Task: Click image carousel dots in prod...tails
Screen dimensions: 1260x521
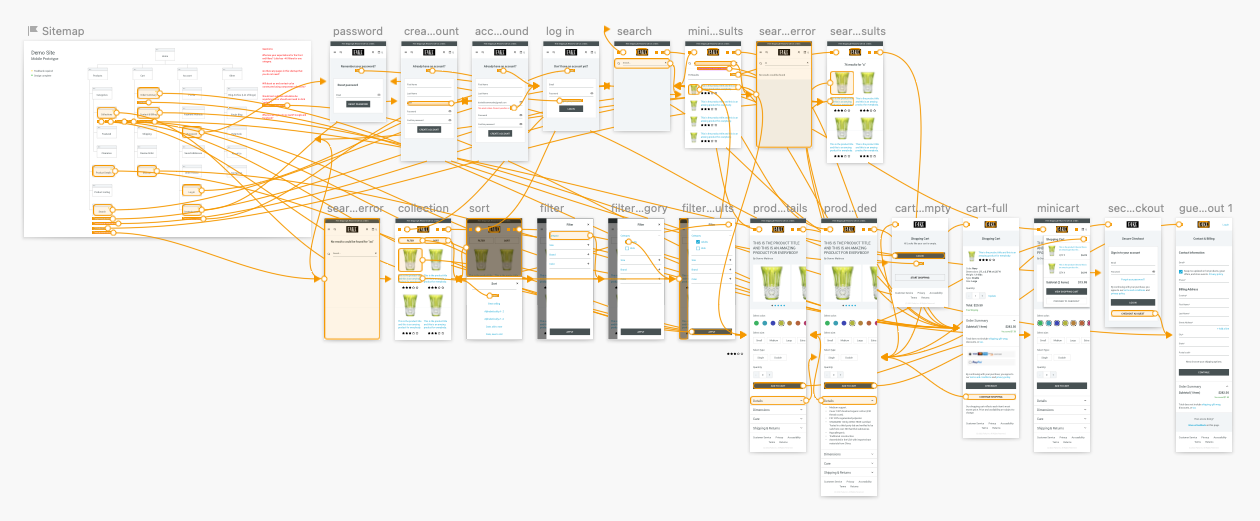Action: click(778, 305)
